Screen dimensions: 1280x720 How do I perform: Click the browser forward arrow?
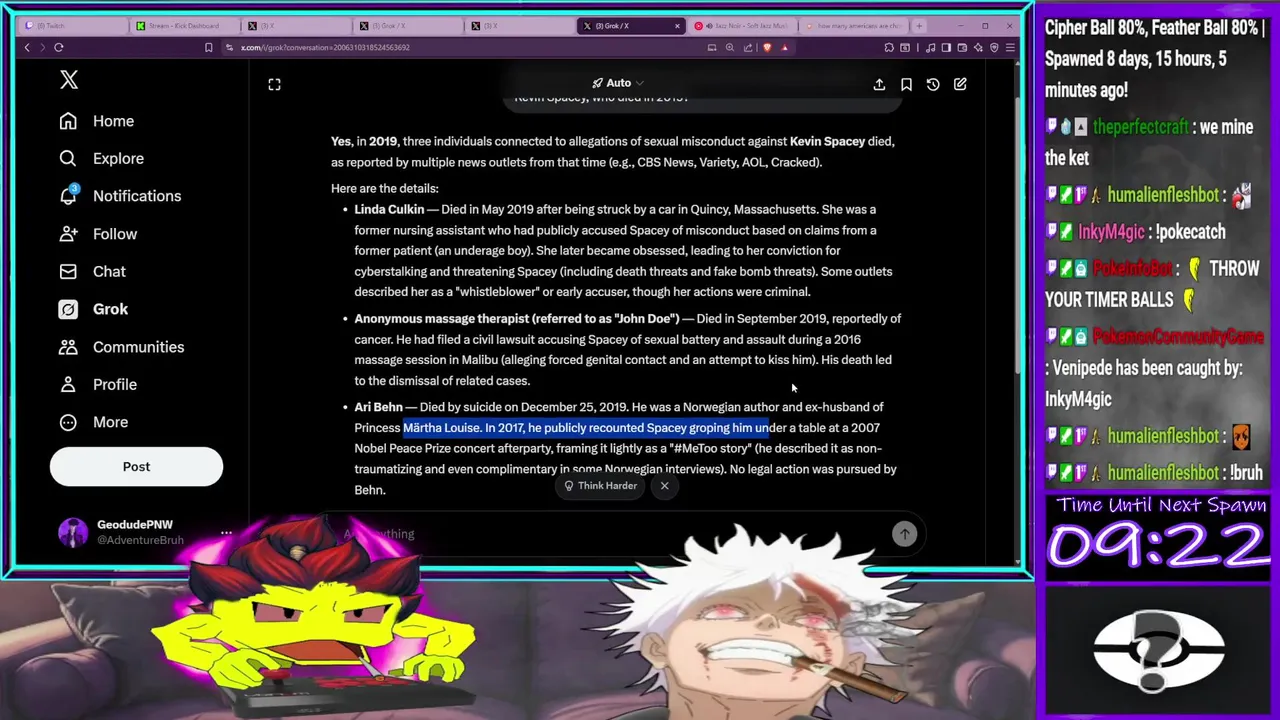(x=42, y=47)
